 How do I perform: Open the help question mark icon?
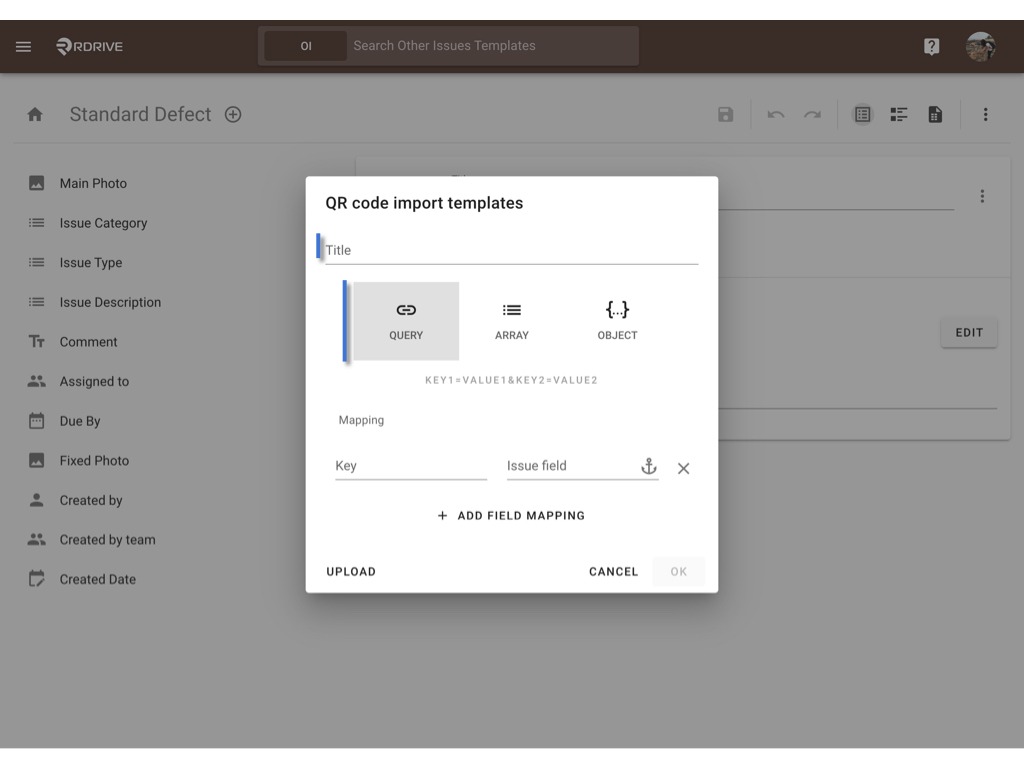coord(931,46)
